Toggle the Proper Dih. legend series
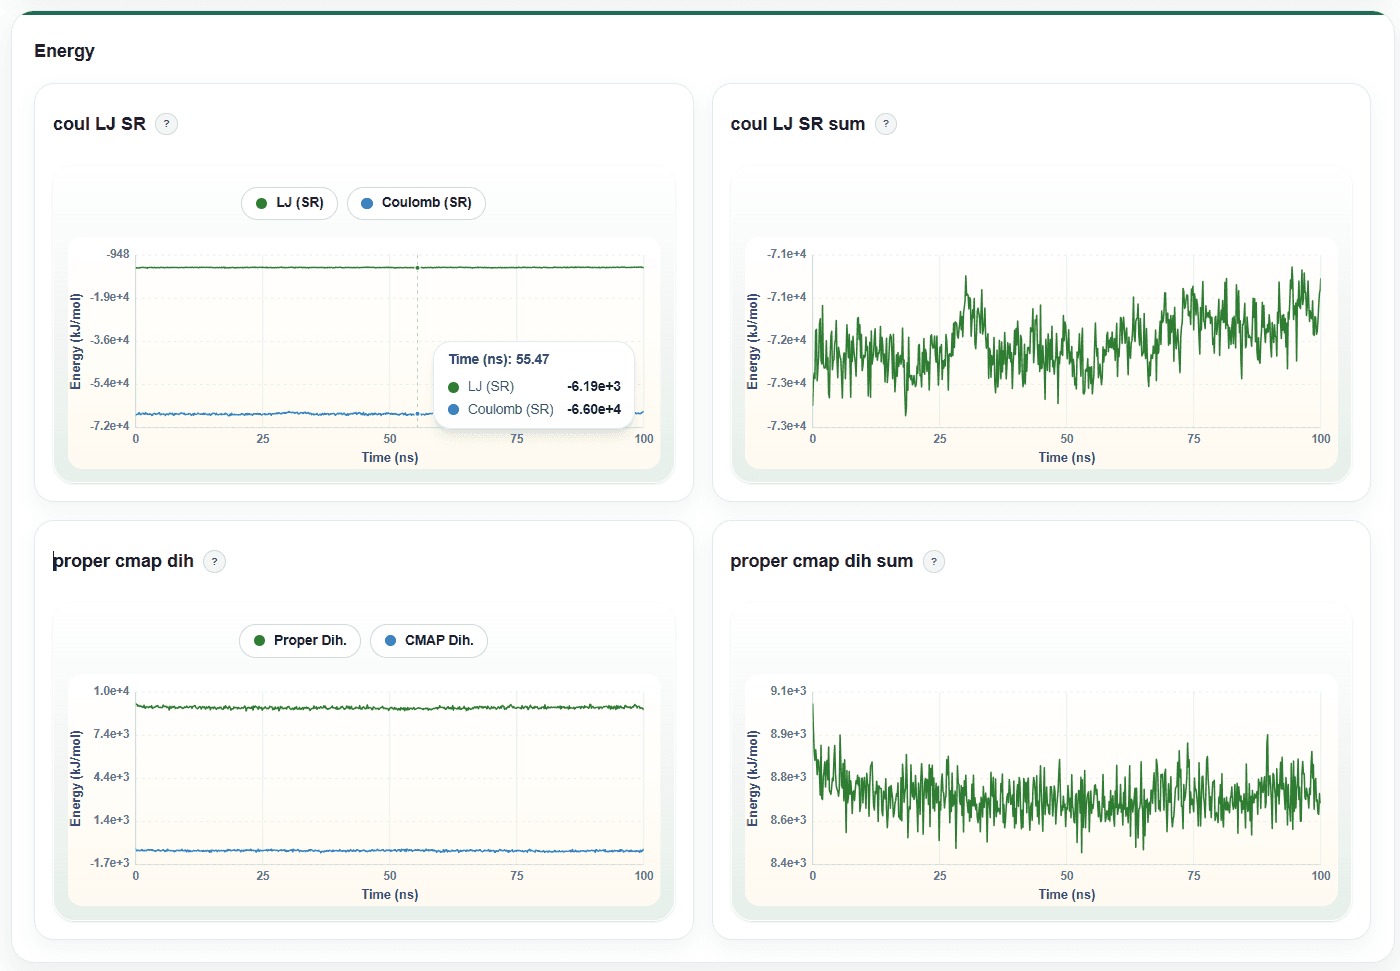The width and height of the screenshot is (1400, 971). (x=300, y=641)
